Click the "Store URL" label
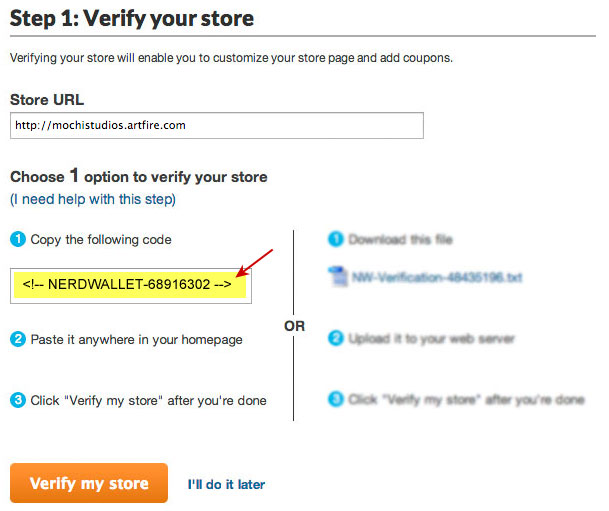Viewport: 609px width, 511px height. click(47, 99)
